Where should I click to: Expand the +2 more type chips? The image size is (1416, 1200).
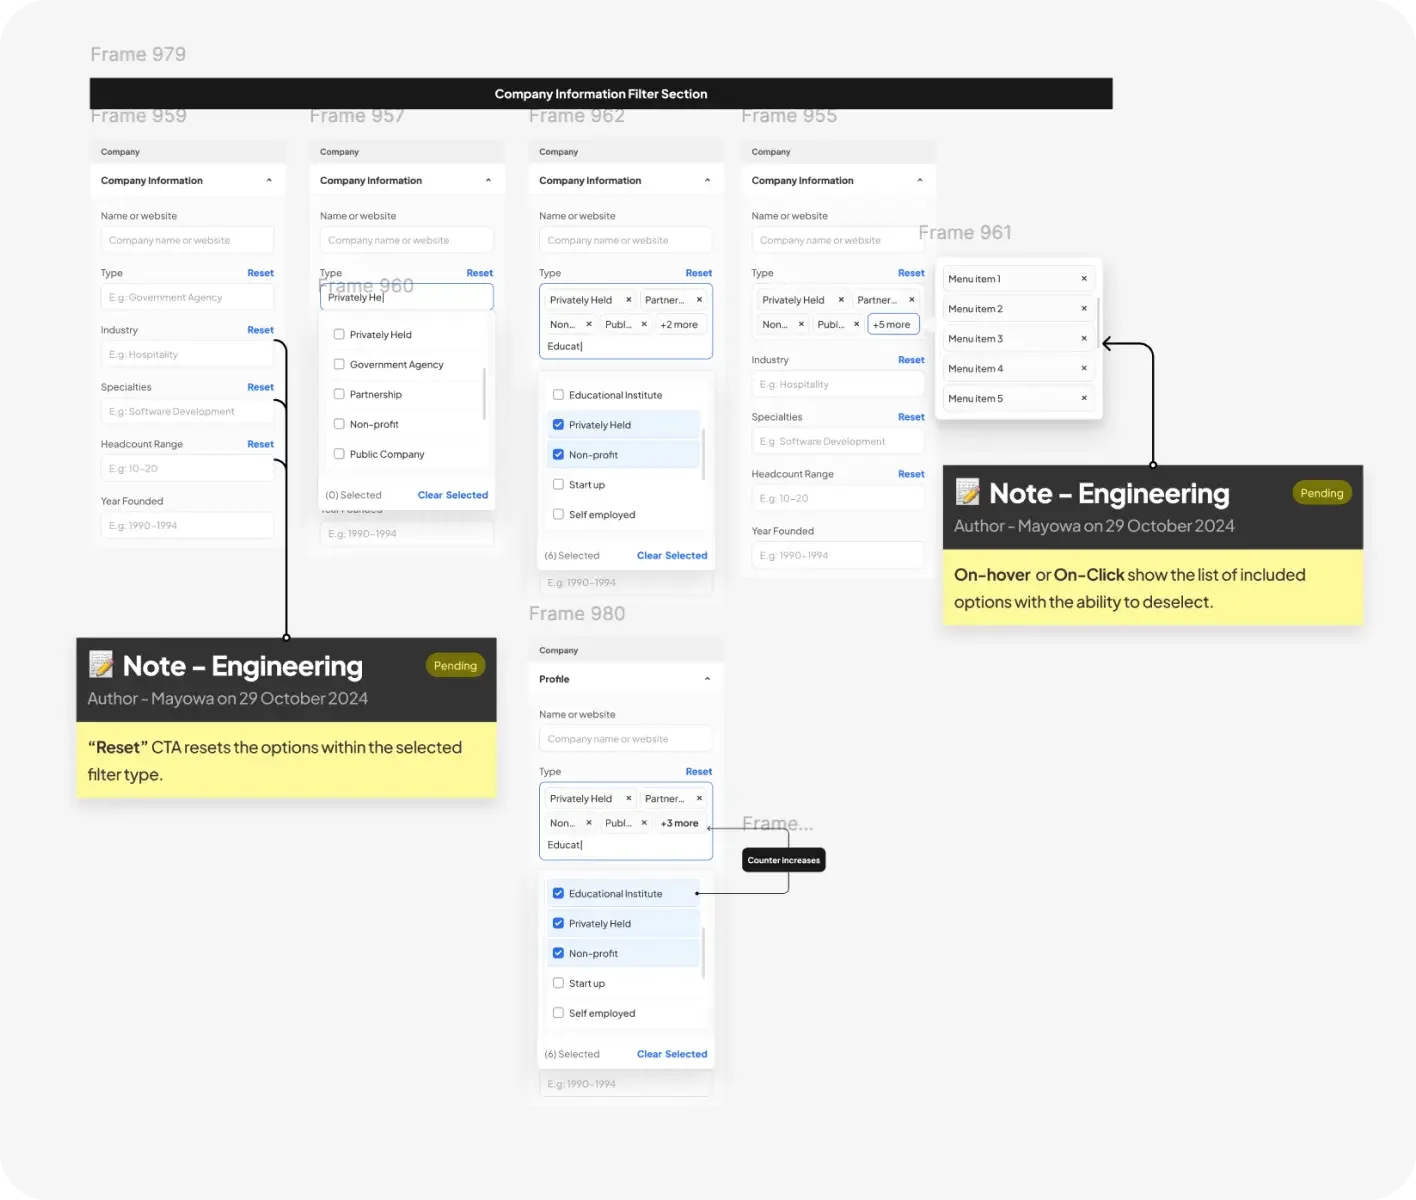[679, 325]
